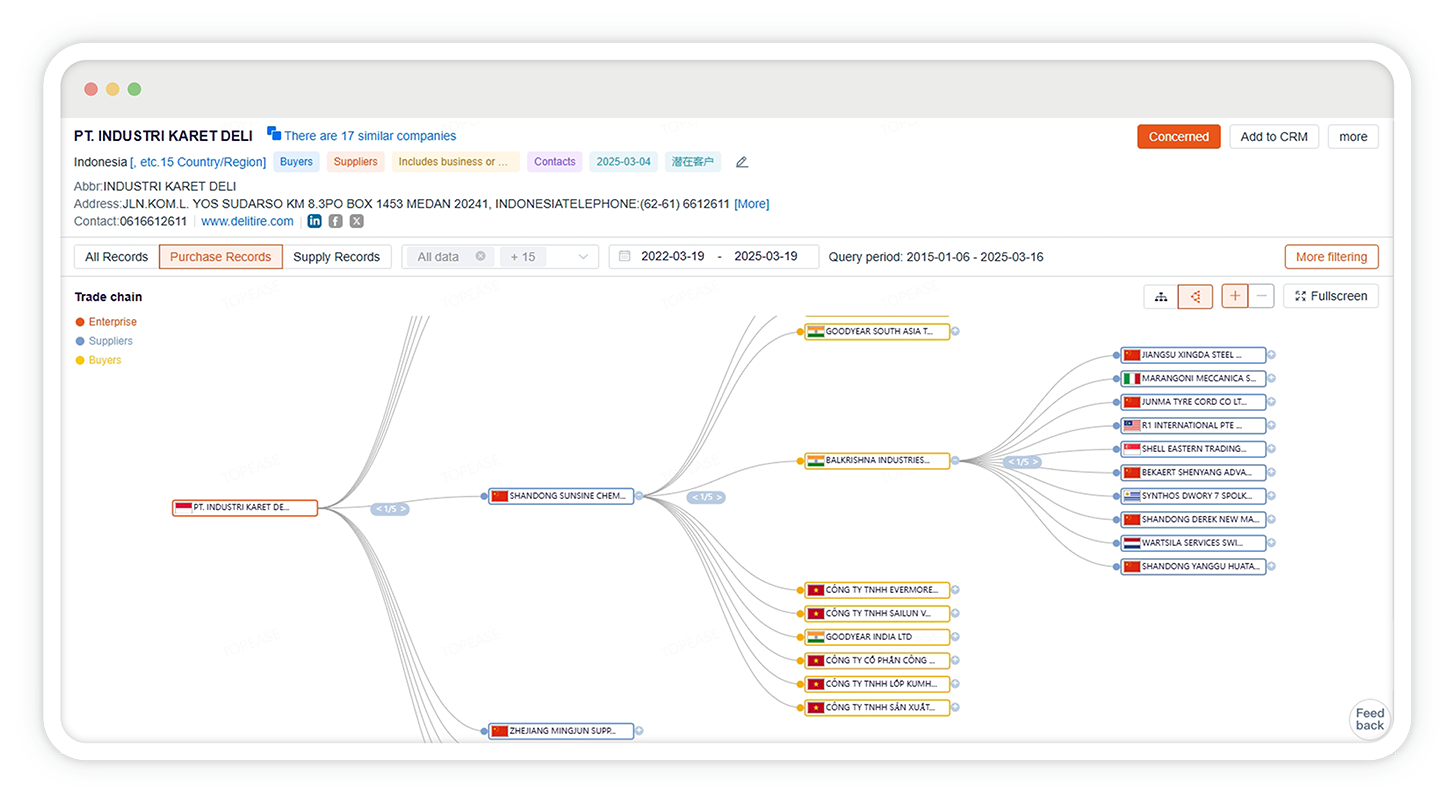Screen dimensions: 1455x804
Task: Select SHANDONG DEREK NEW node
Action: point(1193,519)
